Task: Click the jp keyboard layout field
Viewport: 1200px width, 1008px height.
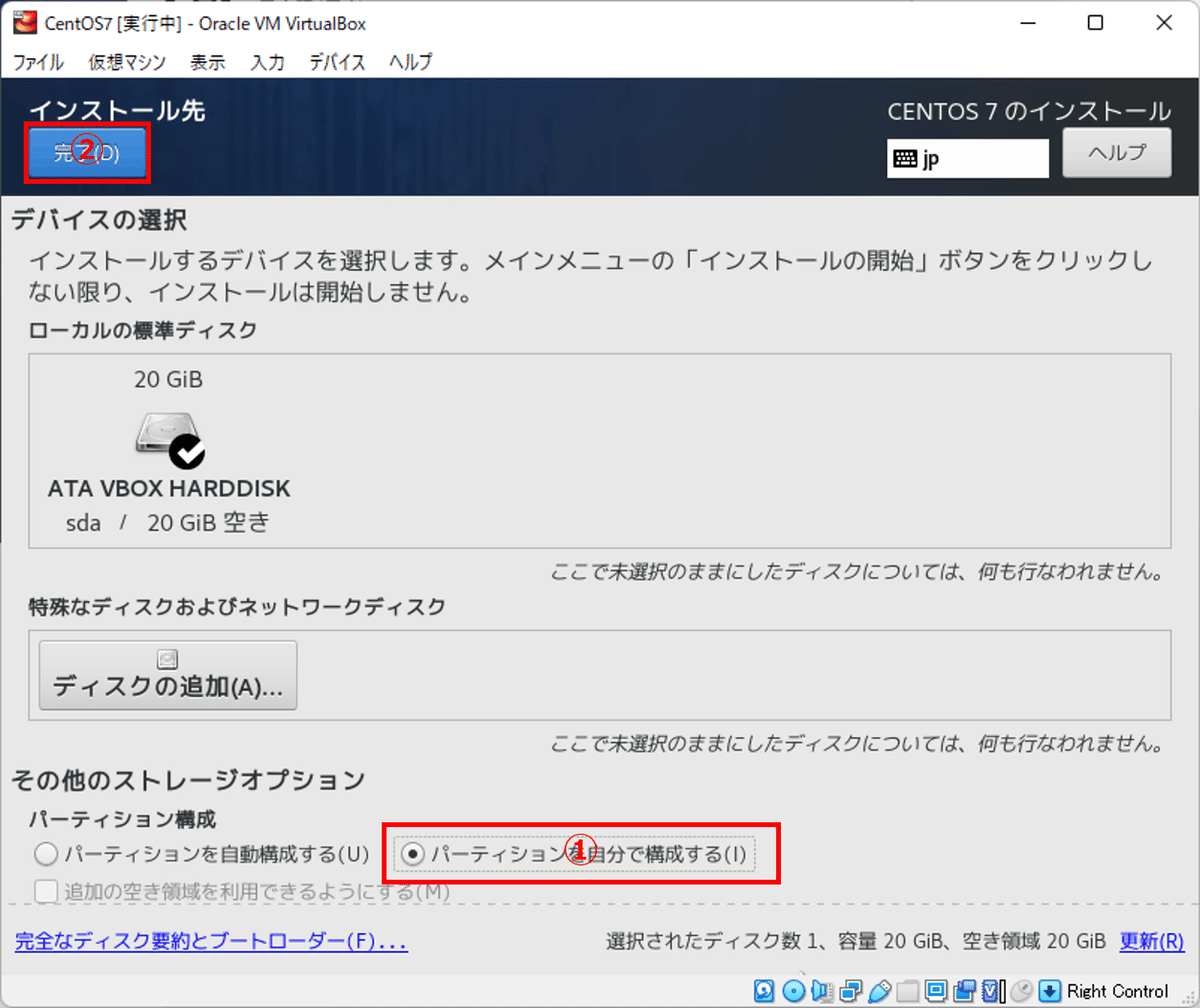Action: point(967,159)
